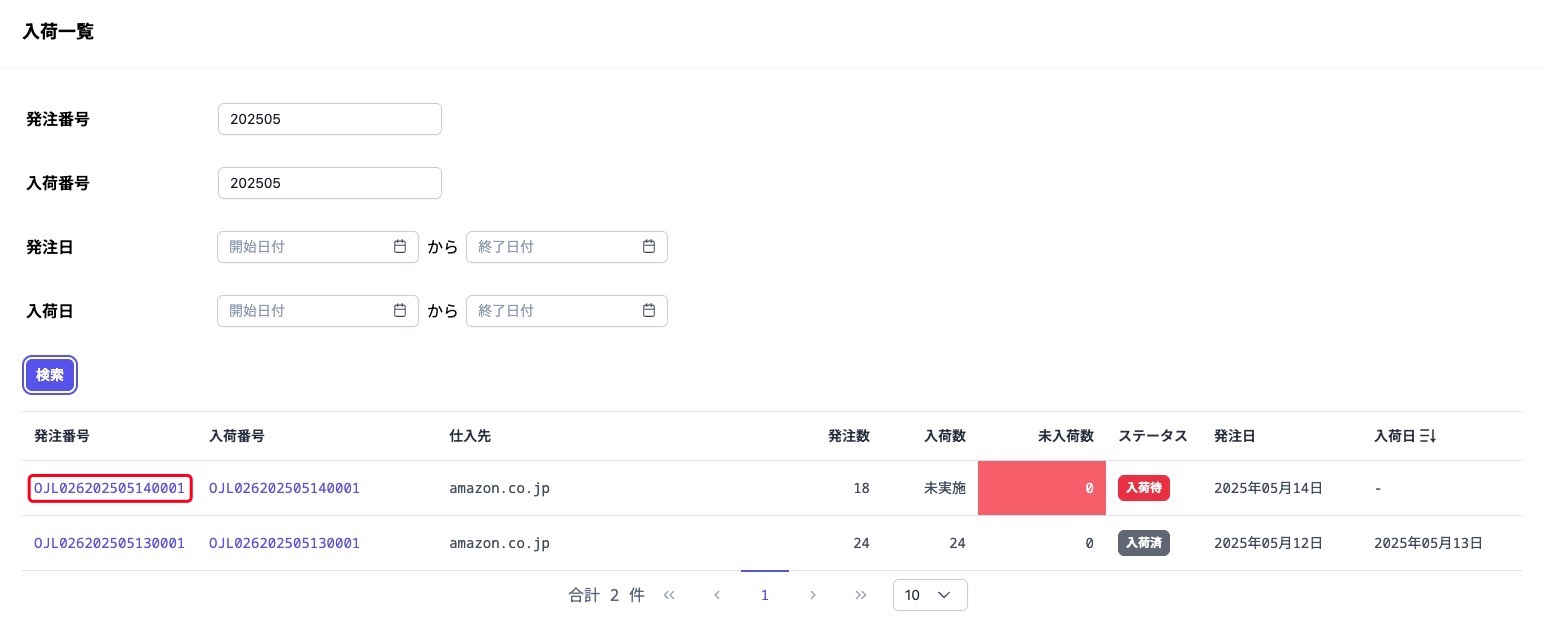
Task: Click the 入荷待 red status badge
Action: click(1143, 488)
